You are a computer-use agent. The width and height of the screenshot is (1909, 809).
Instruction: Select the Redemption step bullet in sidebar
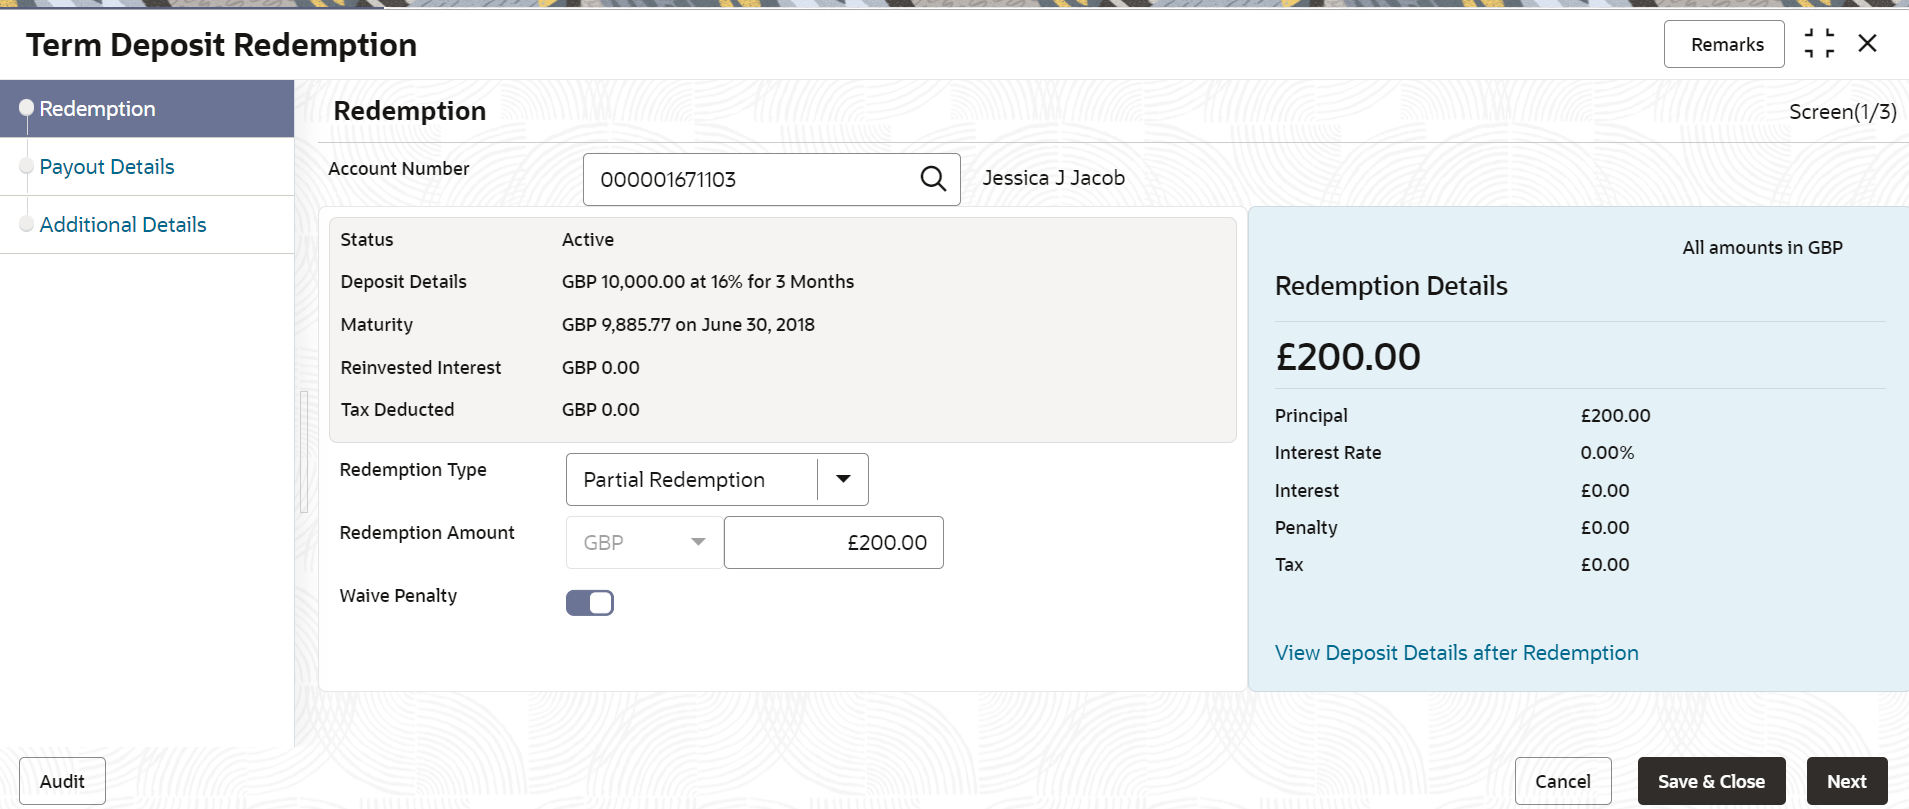pos(27,108)
